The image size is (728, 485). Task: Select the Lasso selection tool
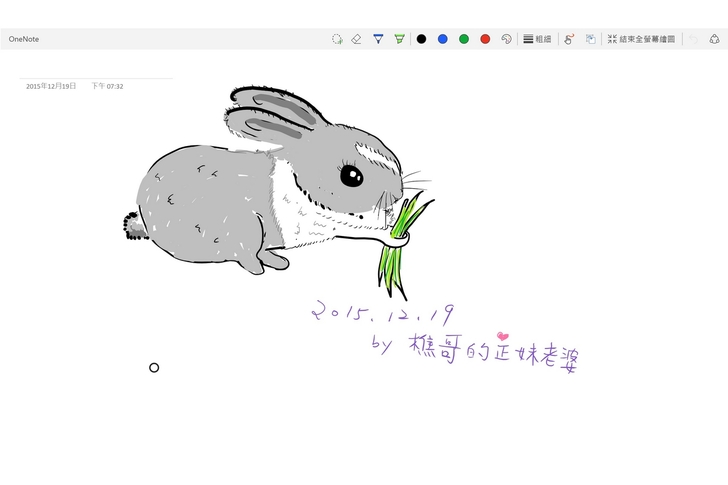pos(337,39)
